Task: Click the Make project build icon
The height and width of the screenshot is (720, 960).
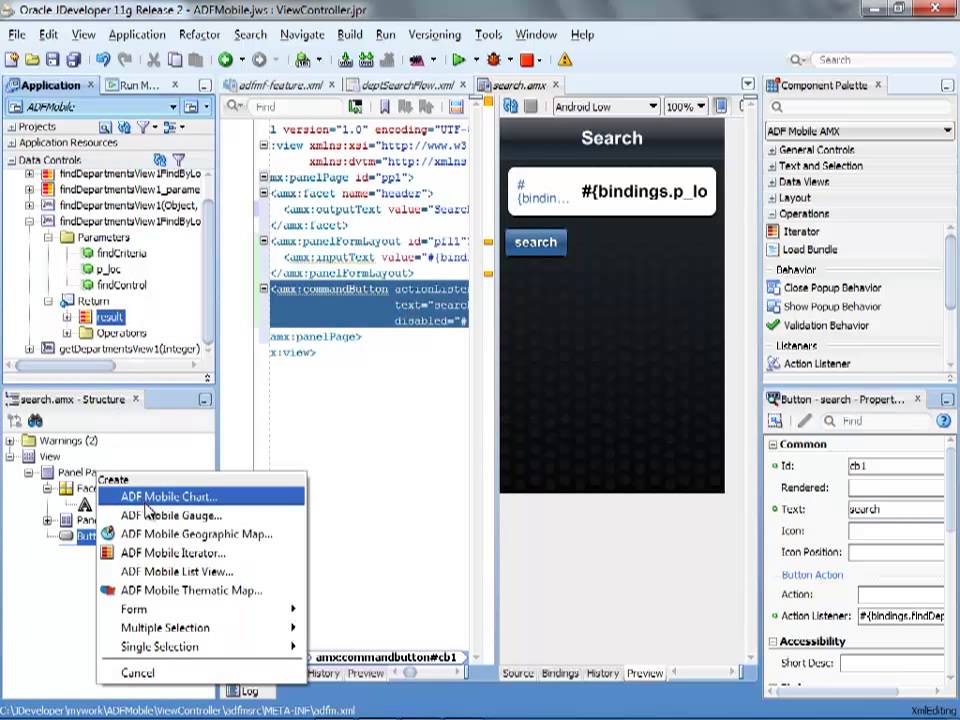Action: pyautogui.click(x=345, y=59)
